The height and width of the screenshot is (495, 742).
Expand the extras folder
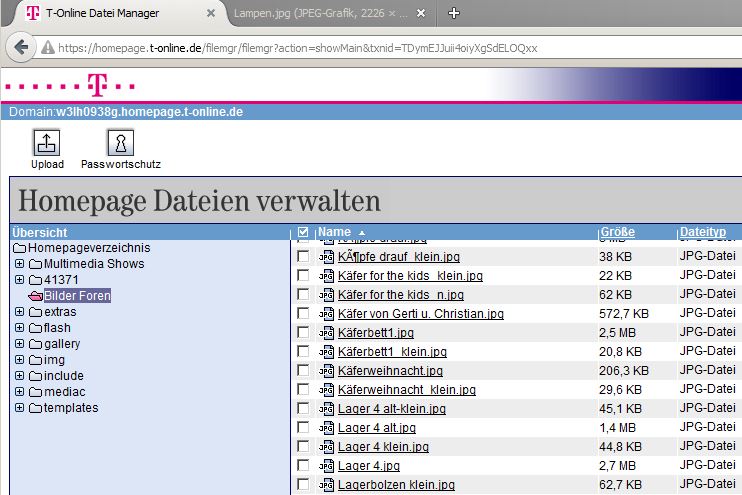(x=19, y=312)
